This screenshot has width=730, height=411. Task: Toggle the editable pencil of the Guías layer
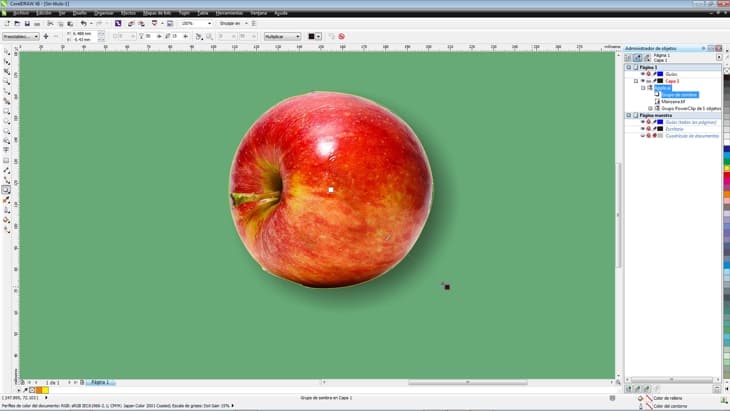(654, 74)
